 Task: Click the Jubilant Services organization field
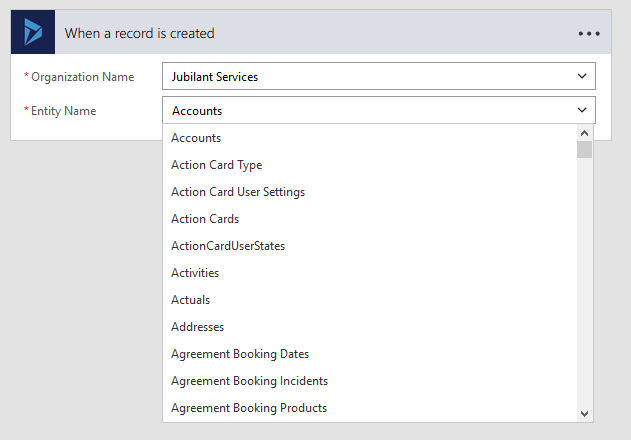click(379, 76)
